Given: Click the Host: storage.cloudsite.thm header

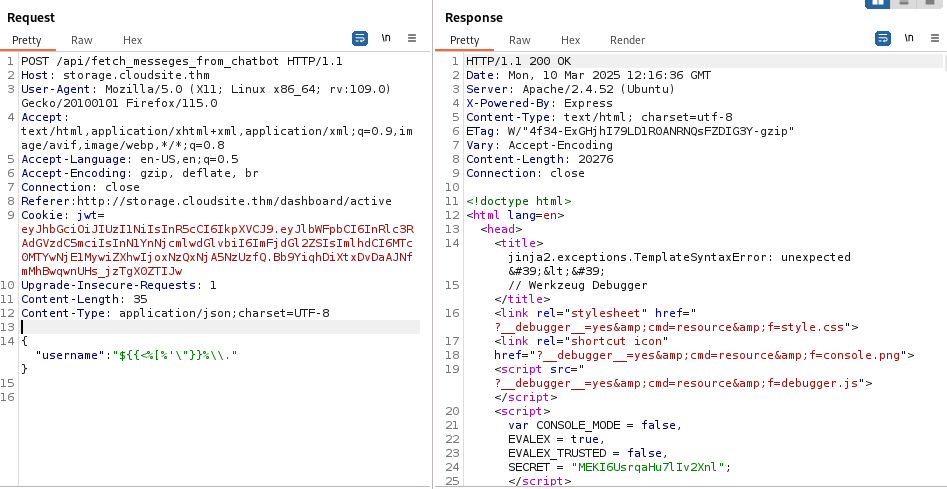Looking at the screenshot, I should [115, 75].
